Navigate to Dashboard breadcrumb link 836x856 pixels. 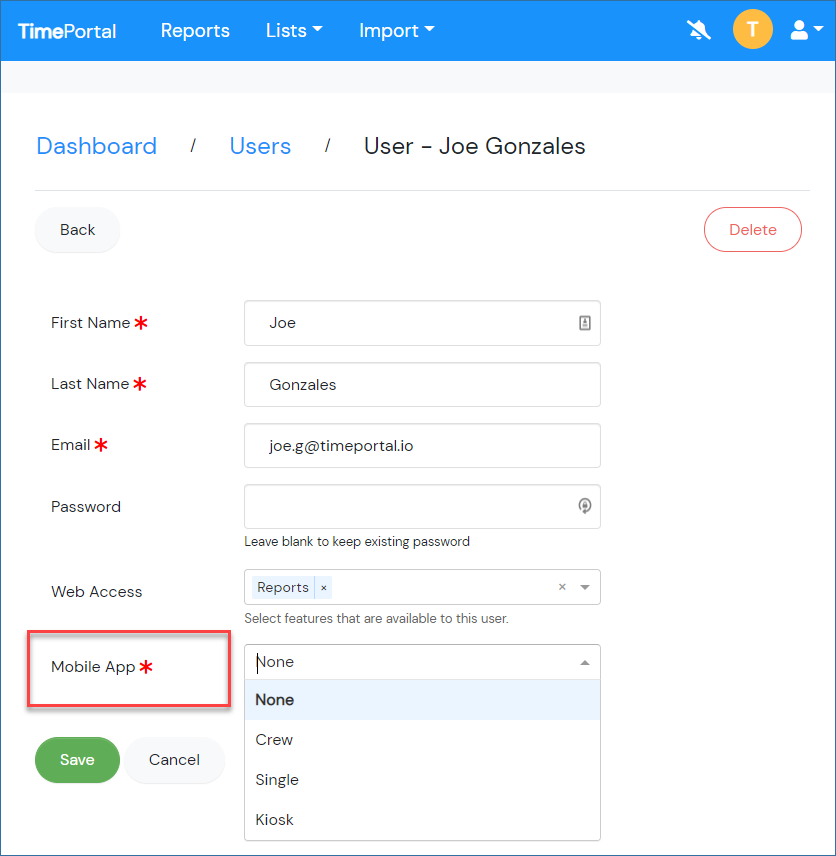(97, 146)
